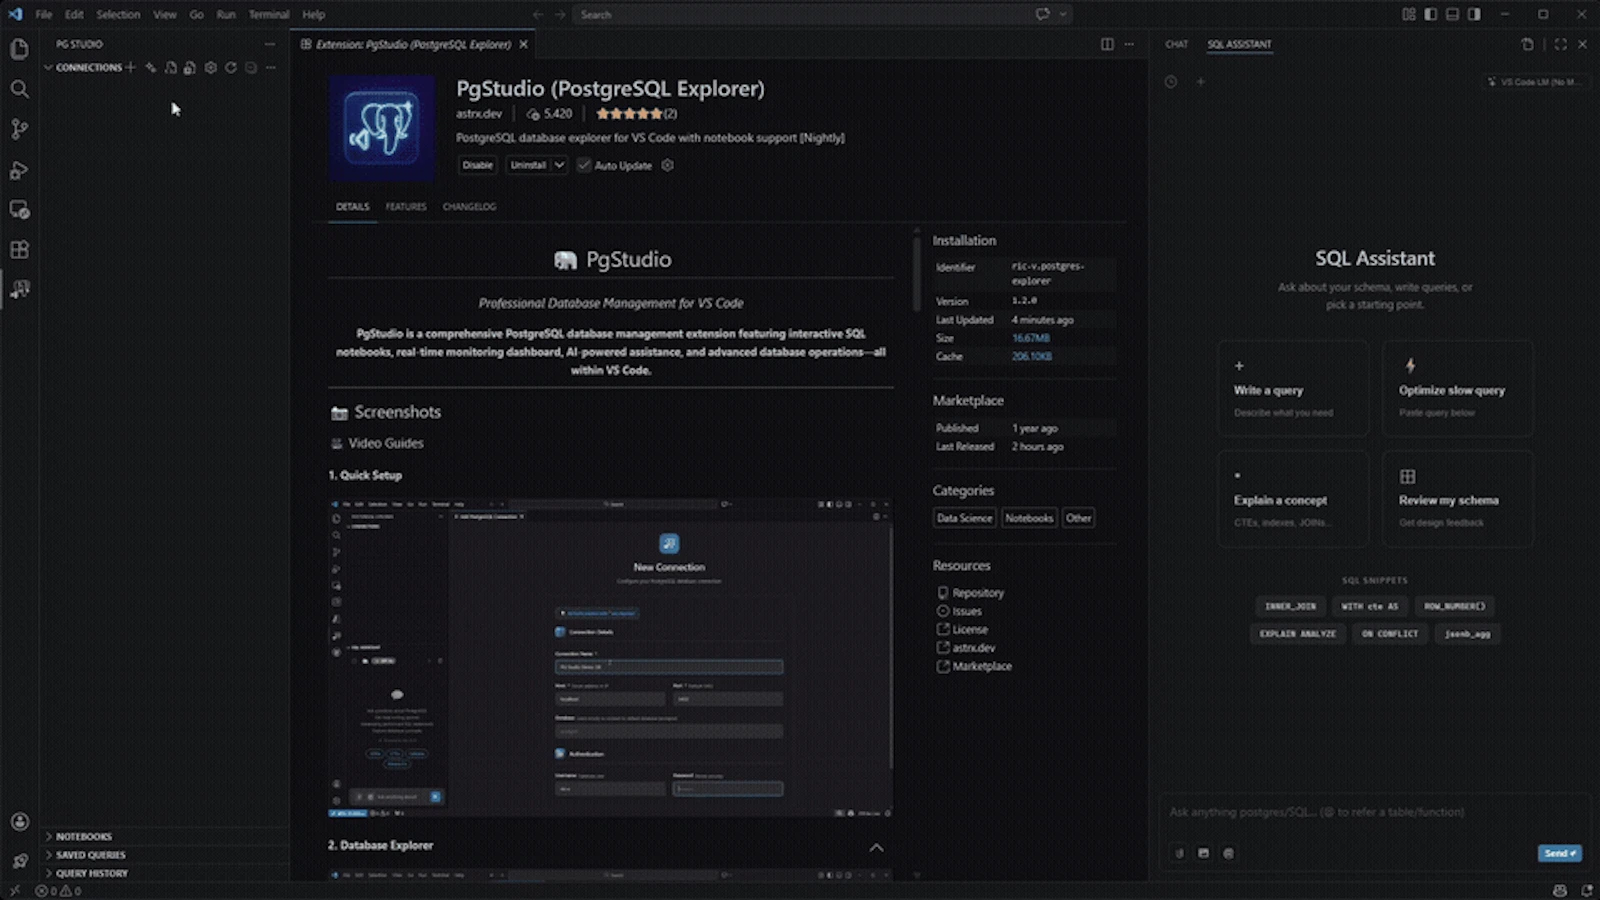
Task: Click the new notebook file icon in Connections
Action: (x=170, y=67)
